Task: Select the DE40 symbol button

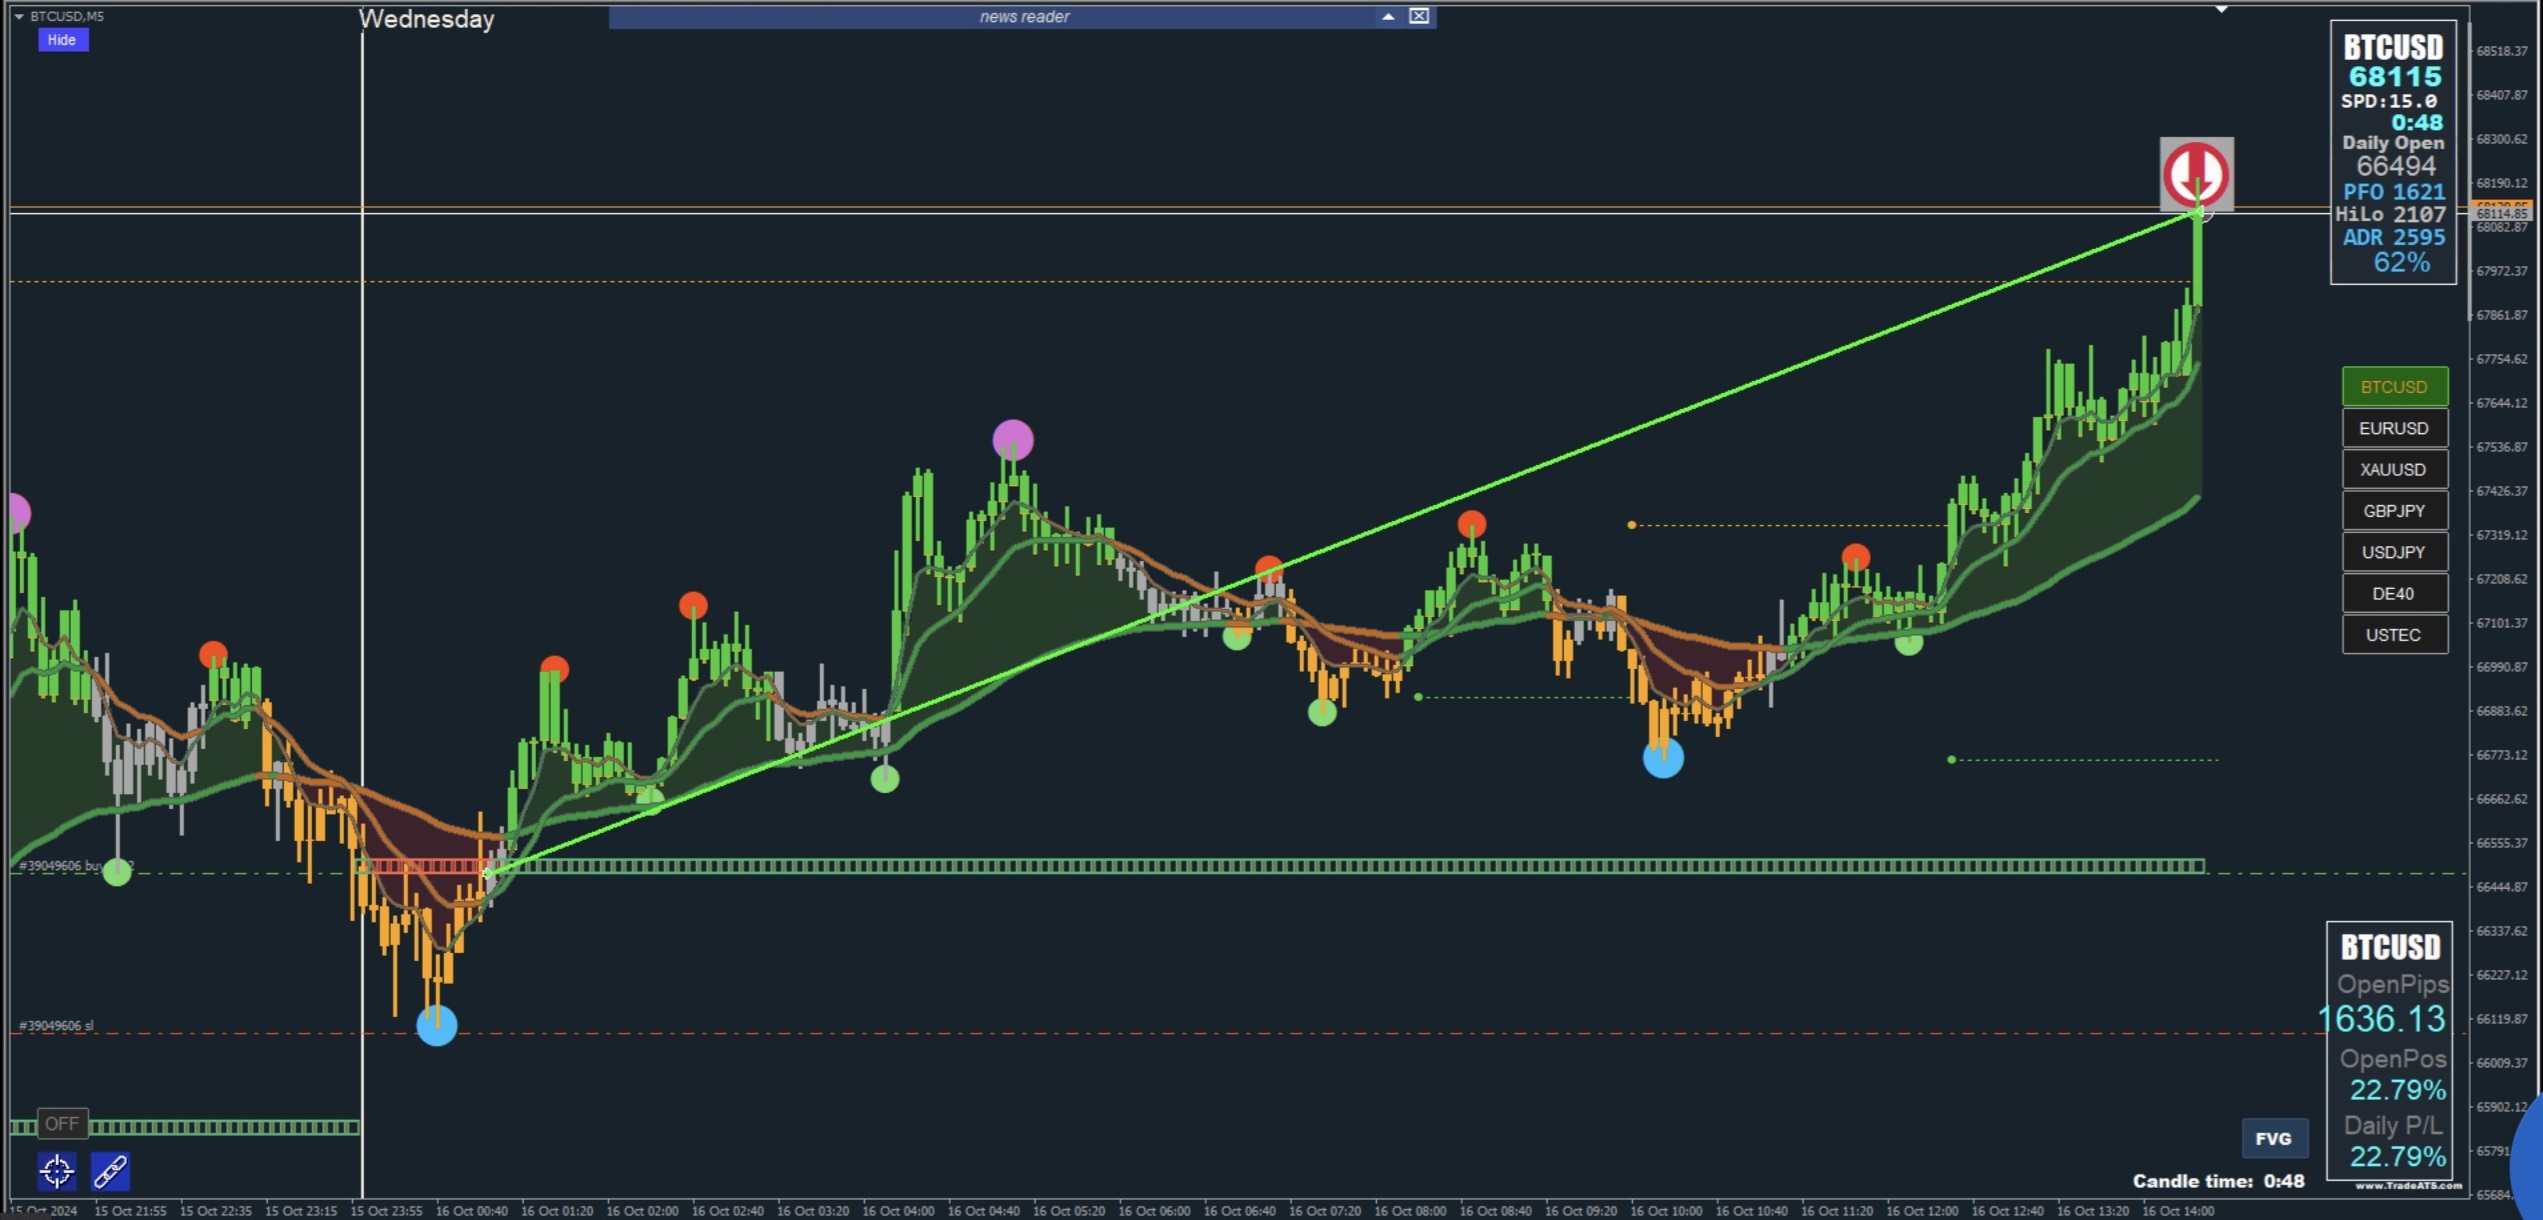Action: [x=2393, y=593]
